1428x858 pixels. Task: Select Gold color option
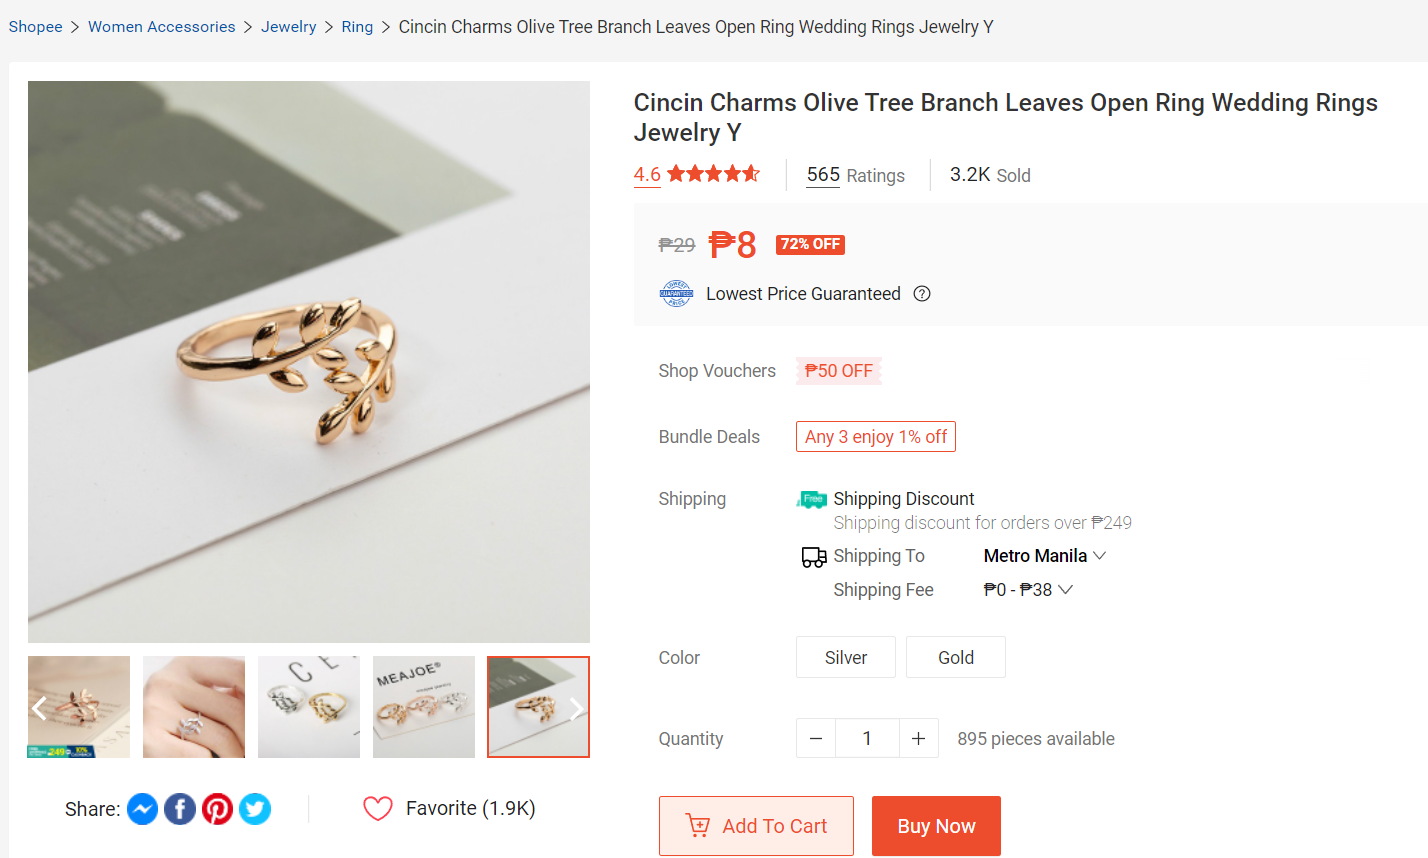tap(956, 658)
